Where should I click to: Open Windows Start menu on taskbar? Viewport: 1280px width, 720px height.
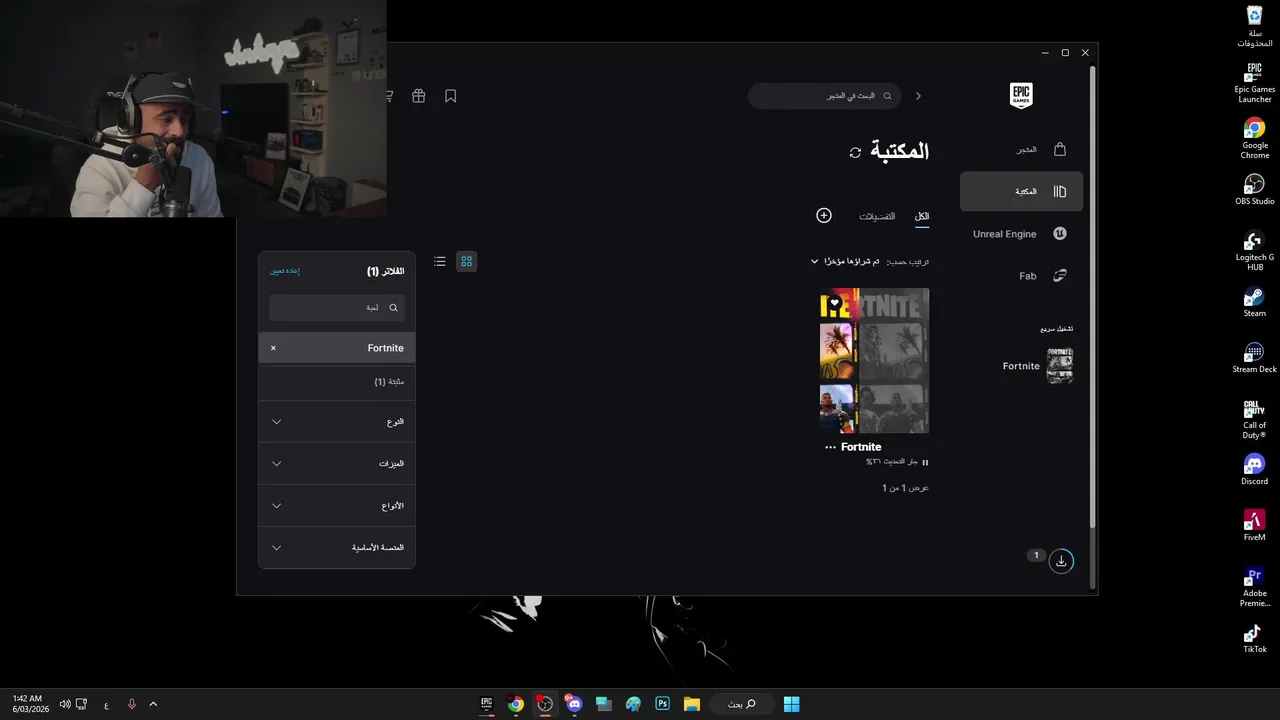791,704
